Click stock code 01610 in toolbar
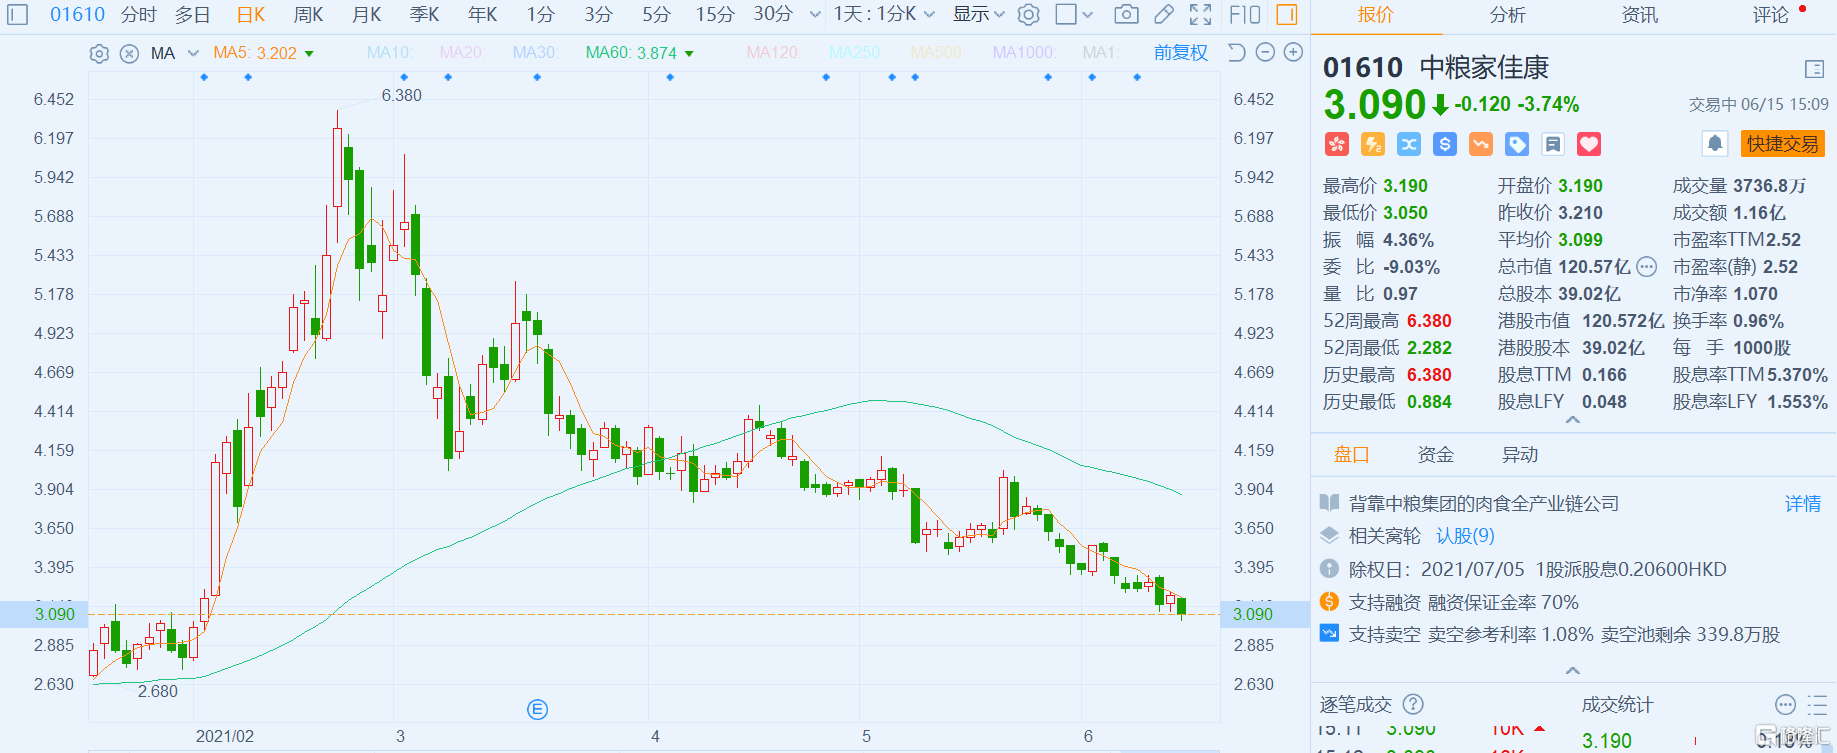Screen dimensions: 1837x753 click(77, 14)
